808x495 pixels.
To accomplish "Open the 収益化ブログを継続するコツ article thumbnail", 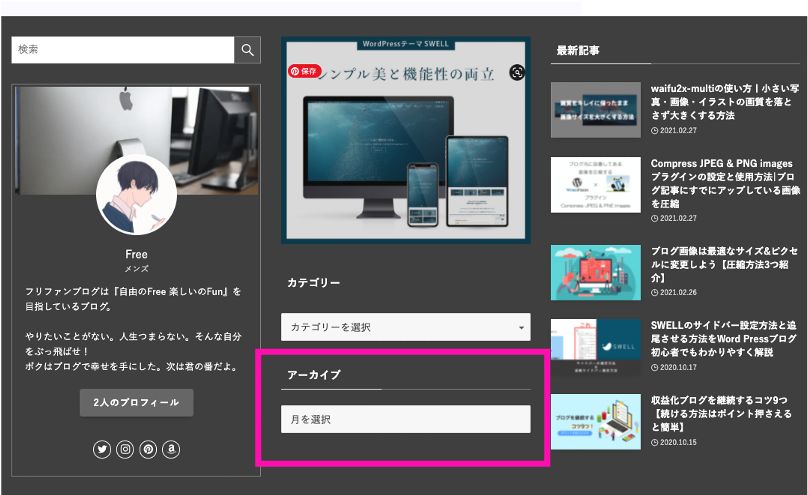I will [596, 422].
